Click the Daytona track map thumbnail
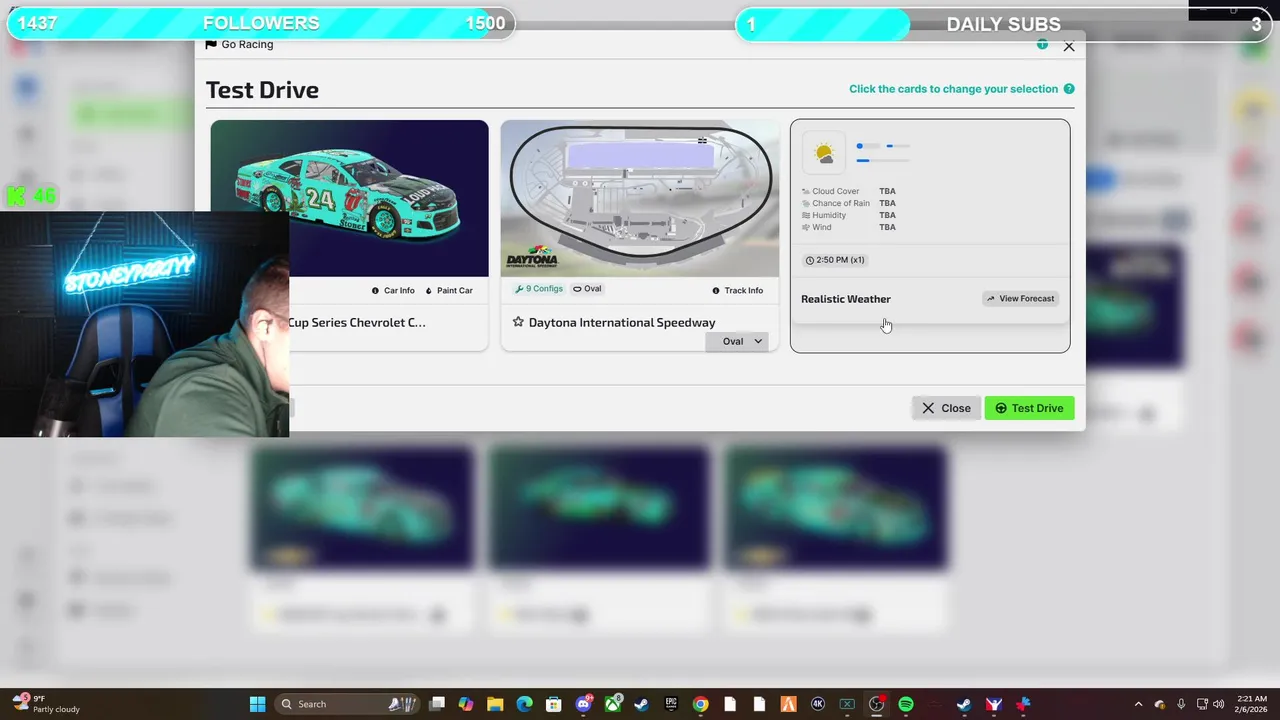The width and height of the screenshot is (1280, 720). [x=640, y=198]
